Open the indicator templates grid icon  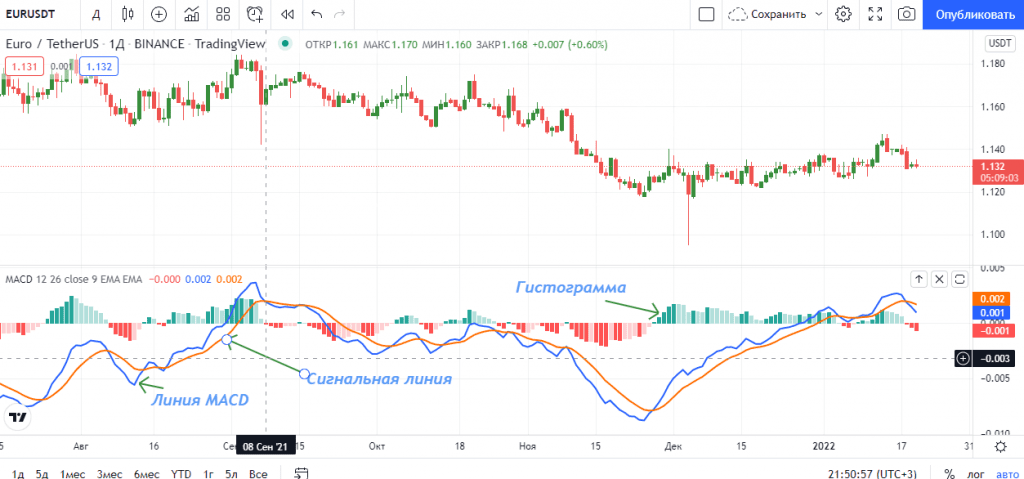tap(224, 14)
